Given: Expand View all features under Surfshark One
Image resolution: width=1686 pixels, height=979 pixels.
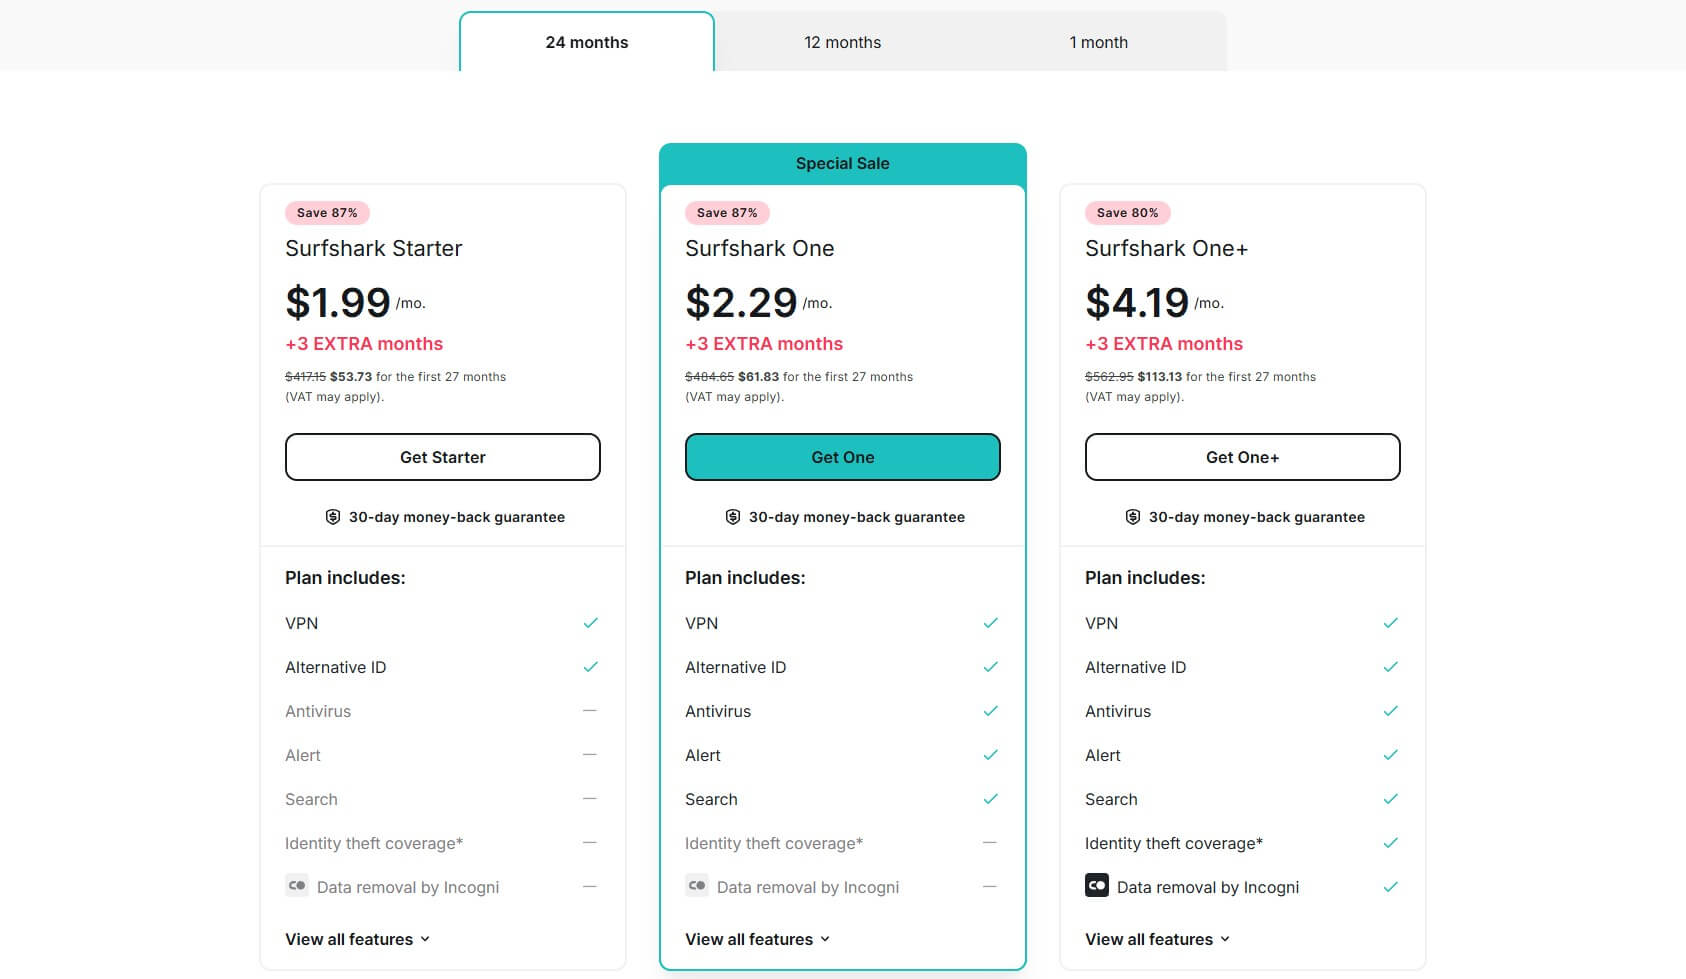Looking at the screenshot, I should (757, 939).
